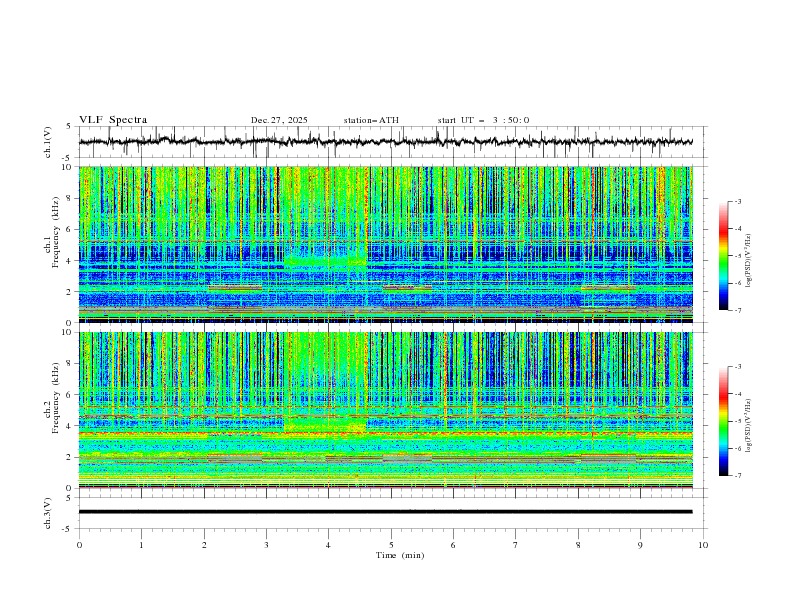Click the ch.3(V) axis label
Viewport: 792px width, 612px height.
[48, 511]
